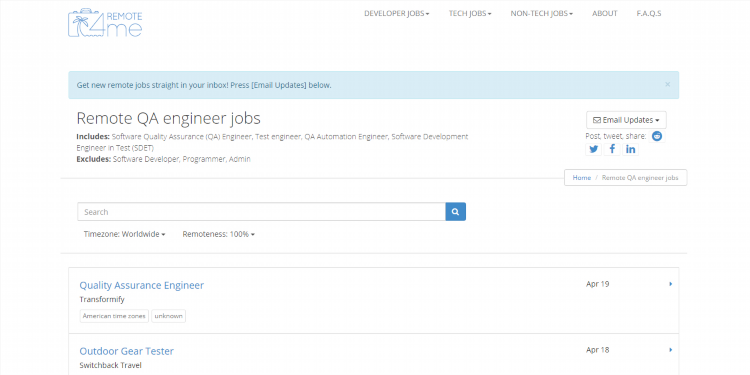This screenshot has height=375, width=750.
Task: Expand the Quality Assurance Engineer row arrow
Action: [x=671, y=284]
